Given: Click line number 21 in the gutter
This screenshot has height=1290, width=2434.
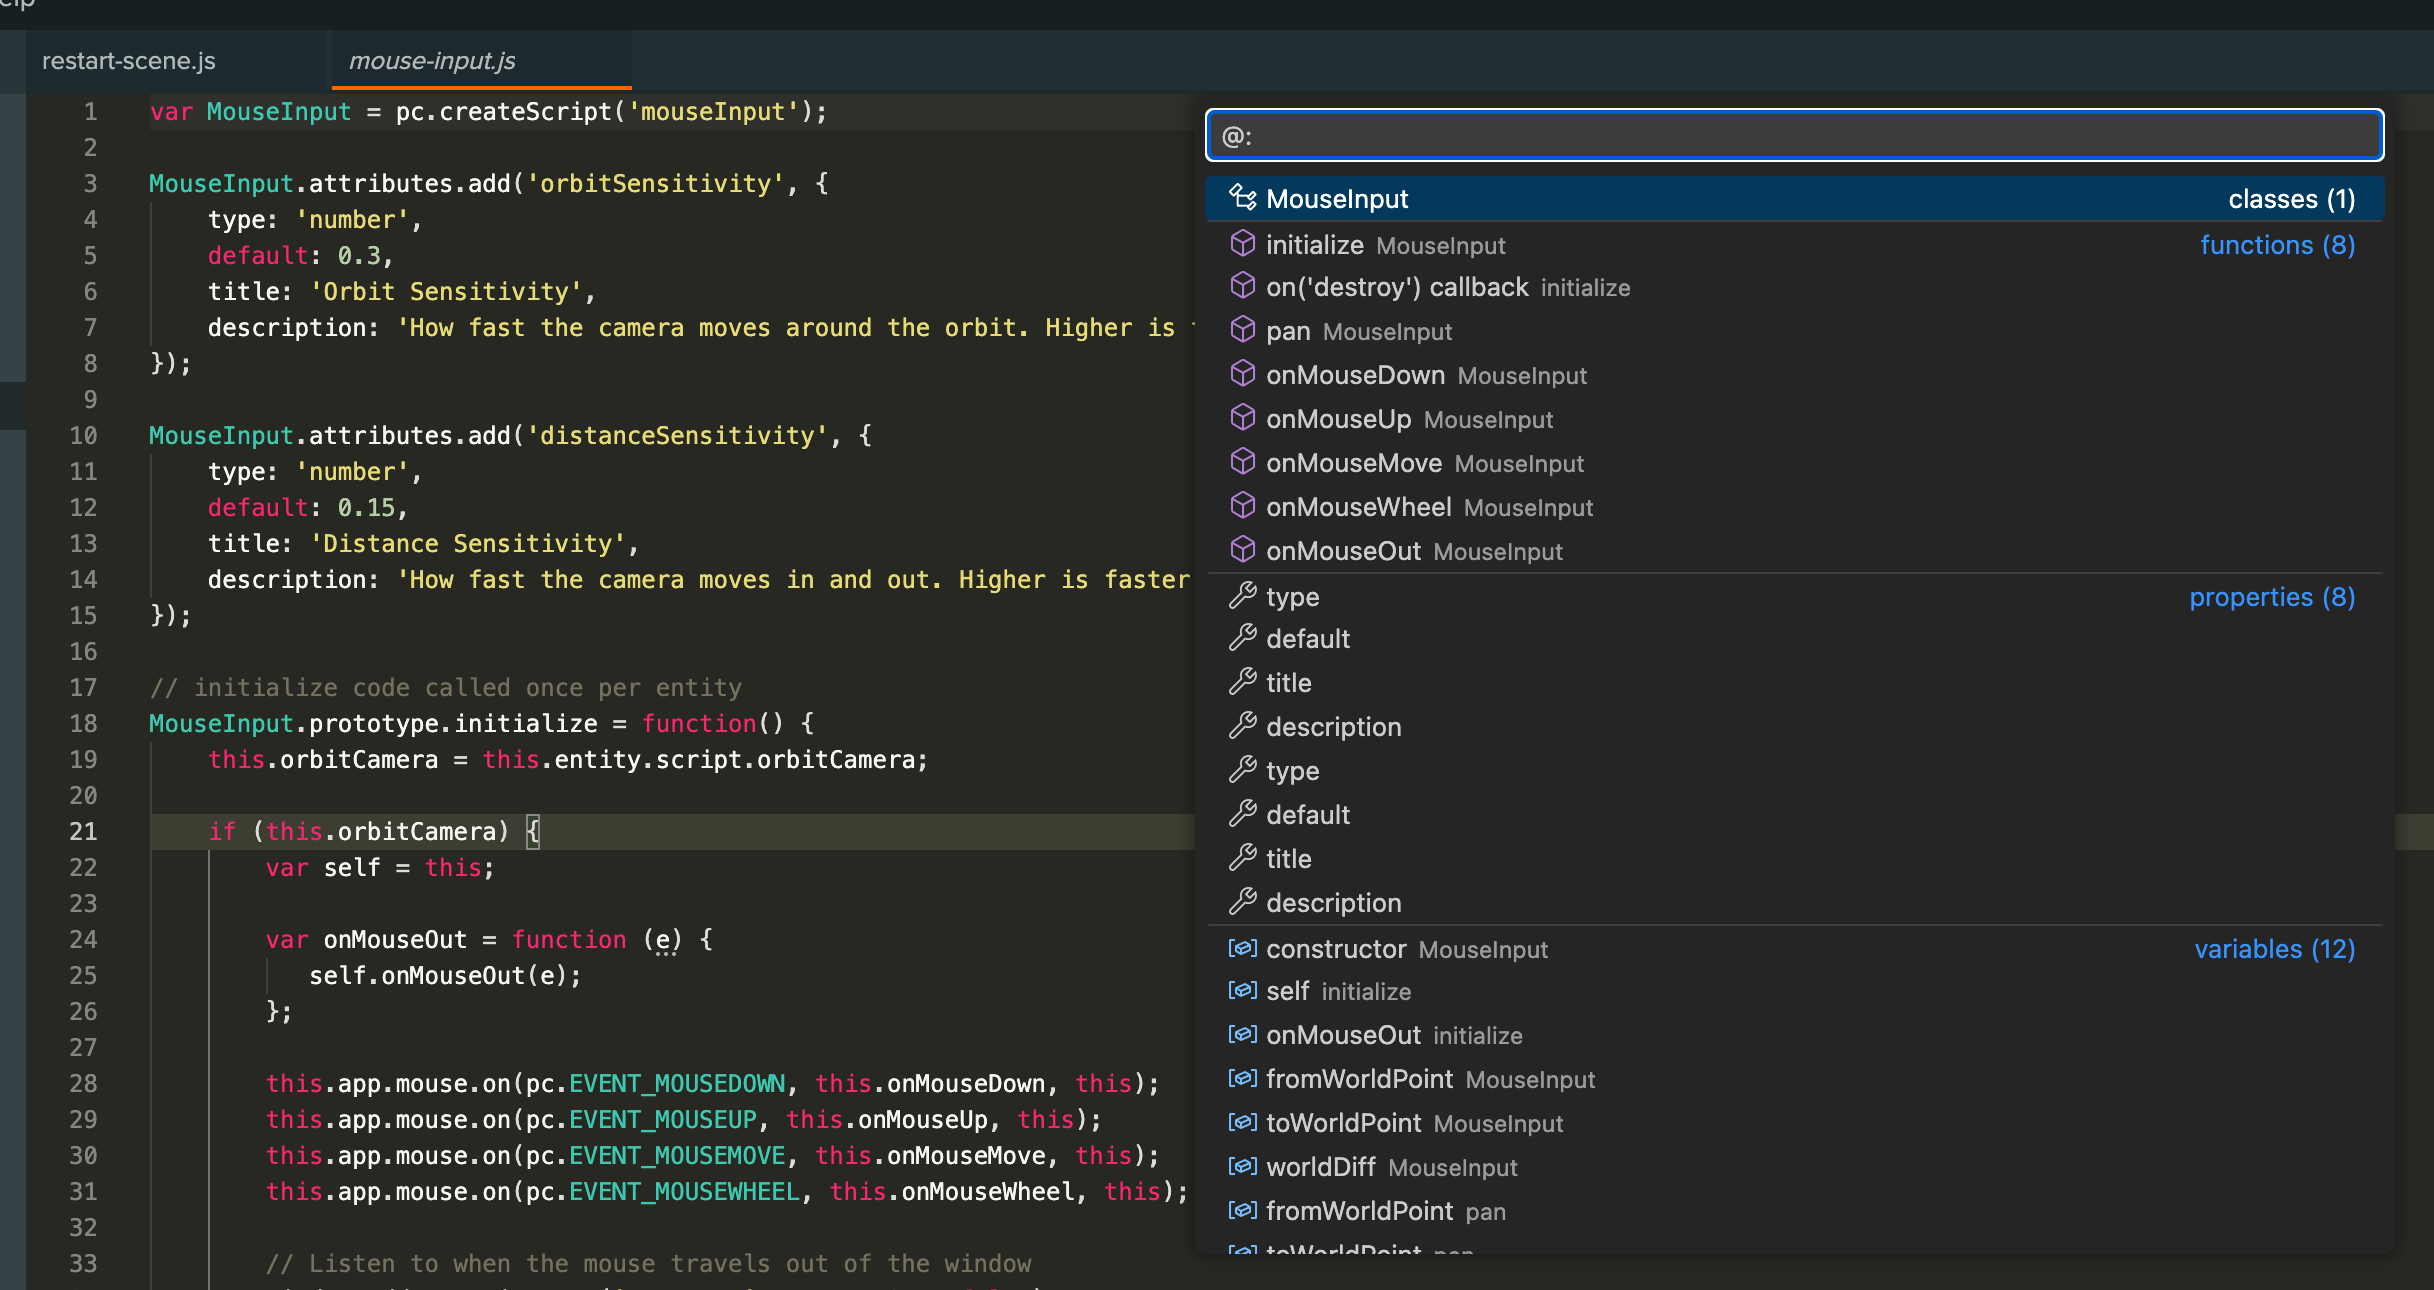Looking at the screenshot, I should (x=84, y=831).
